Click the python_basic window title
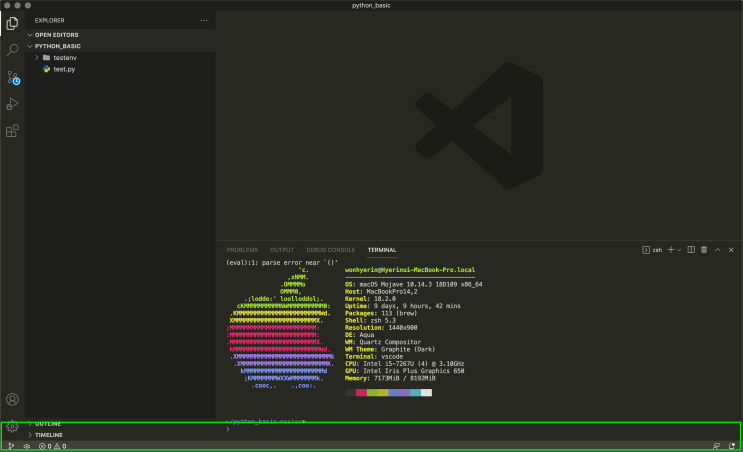 tap(371, 5)
